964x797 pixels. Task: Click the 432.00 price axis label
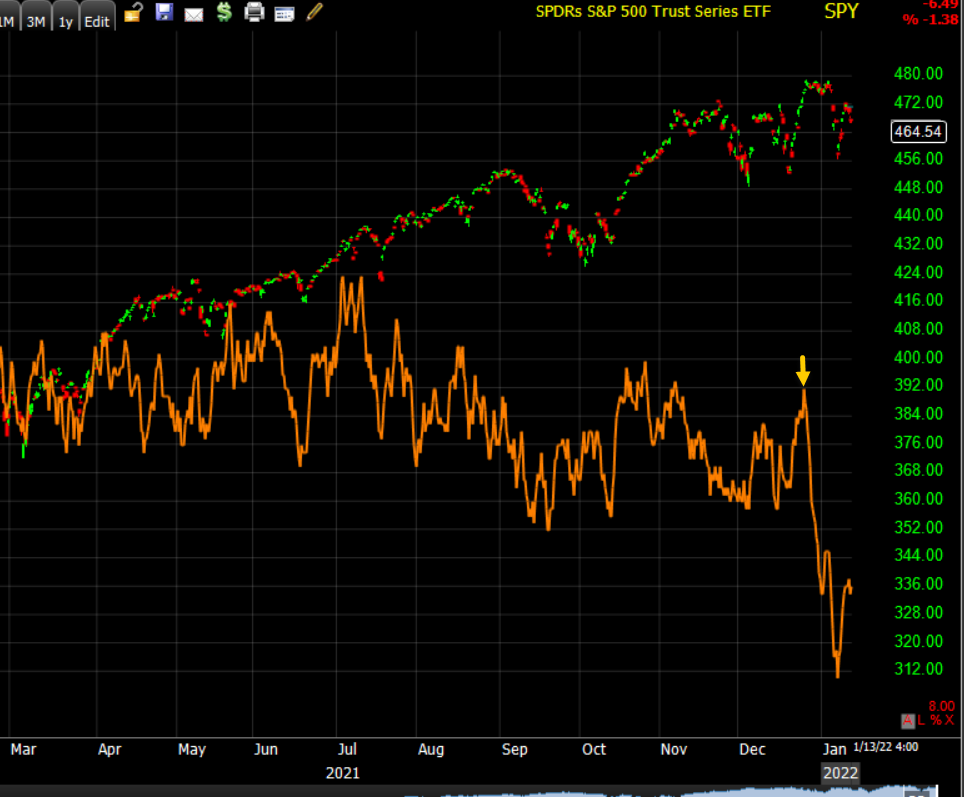(919, 244)
